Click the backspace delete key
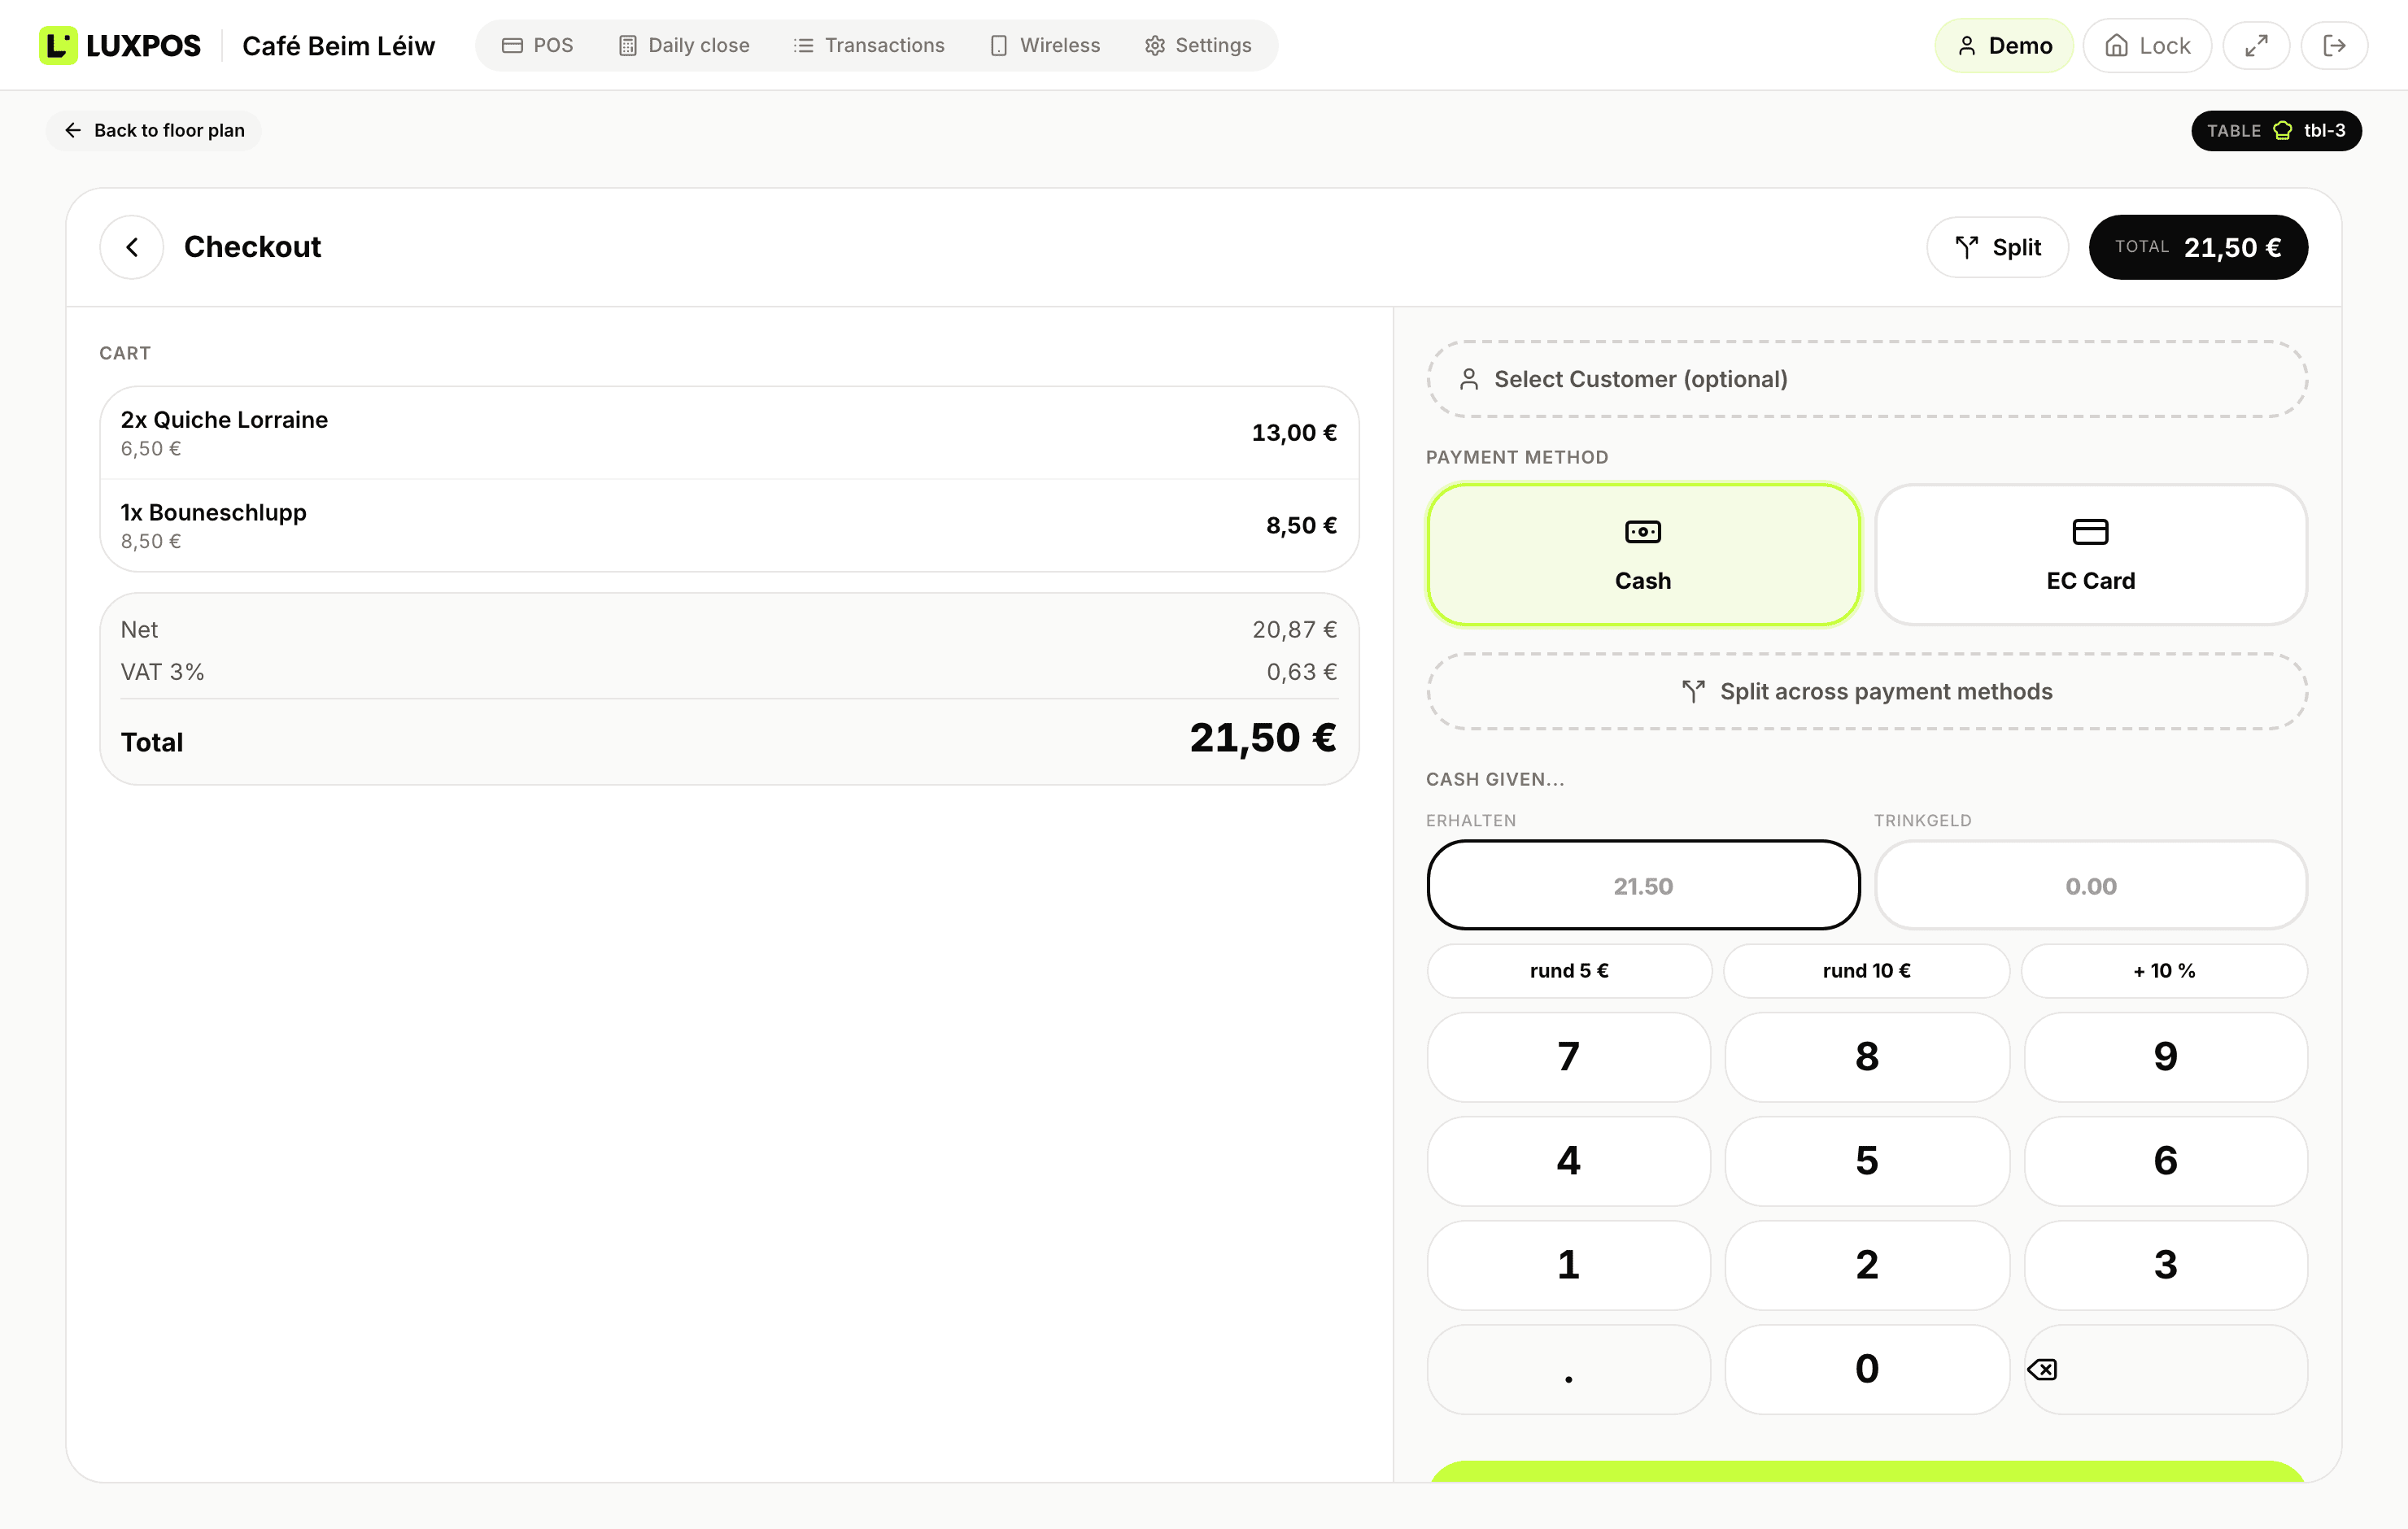 point(2165,1369)
